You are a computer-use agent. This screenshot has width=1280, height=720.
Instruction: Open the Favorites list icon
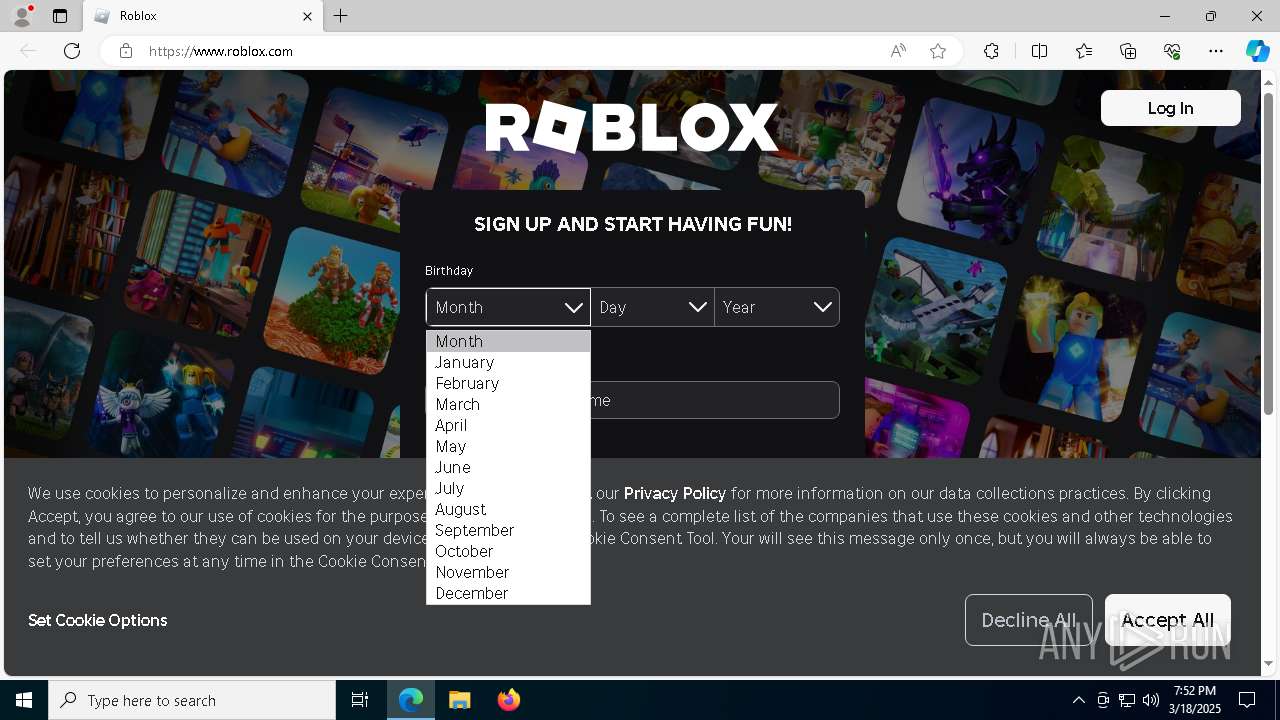[x=1084, y=51]
